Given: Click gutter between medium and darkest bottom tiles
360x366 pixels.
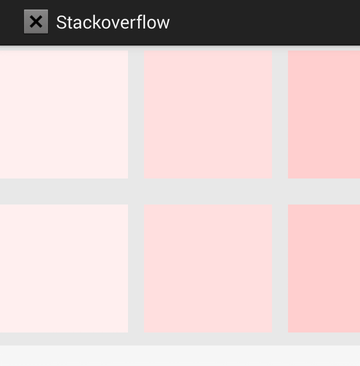Looking at the screenshot, I should tap(280, 268).
